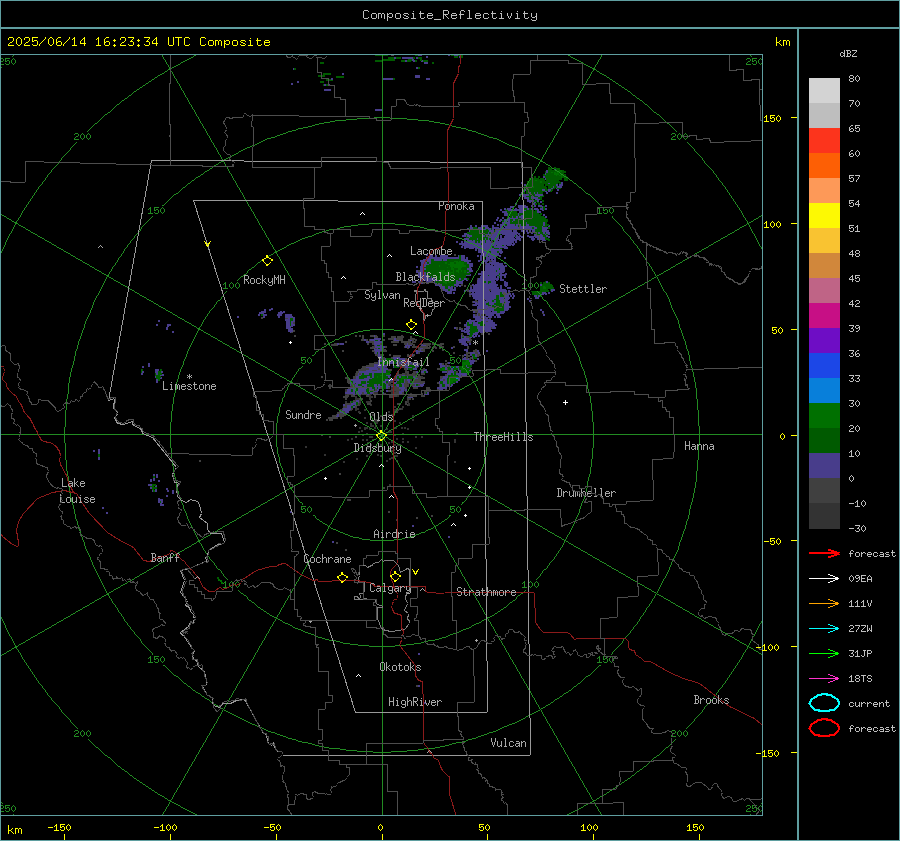The width and height of the screenshot is (900, 841).
Task: Click the Okotoks label
Action: point(400,667)
